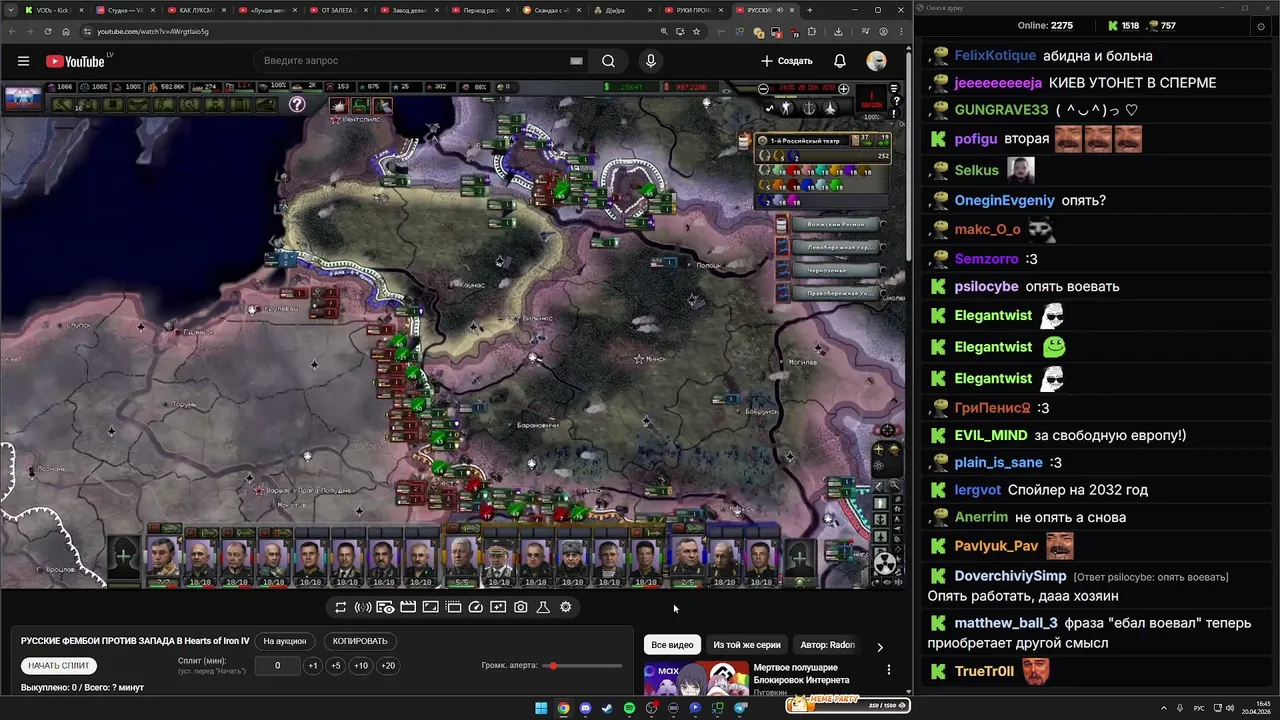This screenshot has height=720, width=1280.
Task: Focus the split minutes input field
Action: click(x=278, y=666)
